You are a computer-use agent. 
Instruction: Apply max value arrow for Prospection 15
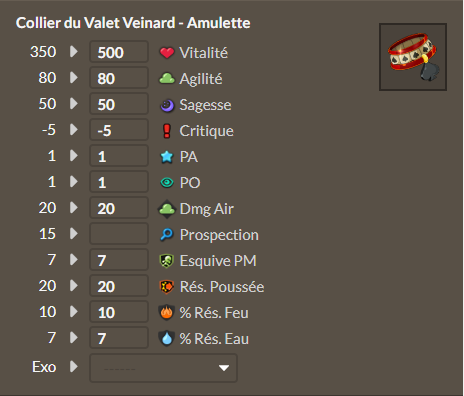(x=74, y=233)
